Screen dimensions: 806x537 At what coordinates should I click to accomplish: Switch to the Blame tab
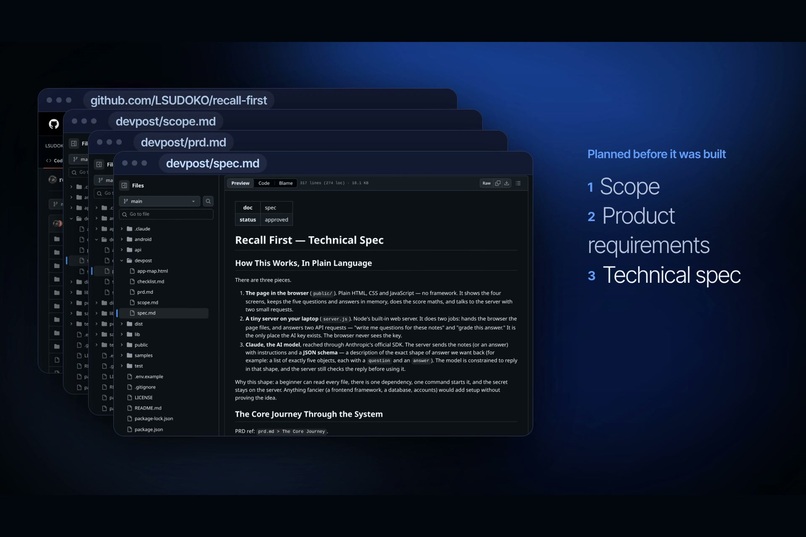click(286, 183)
